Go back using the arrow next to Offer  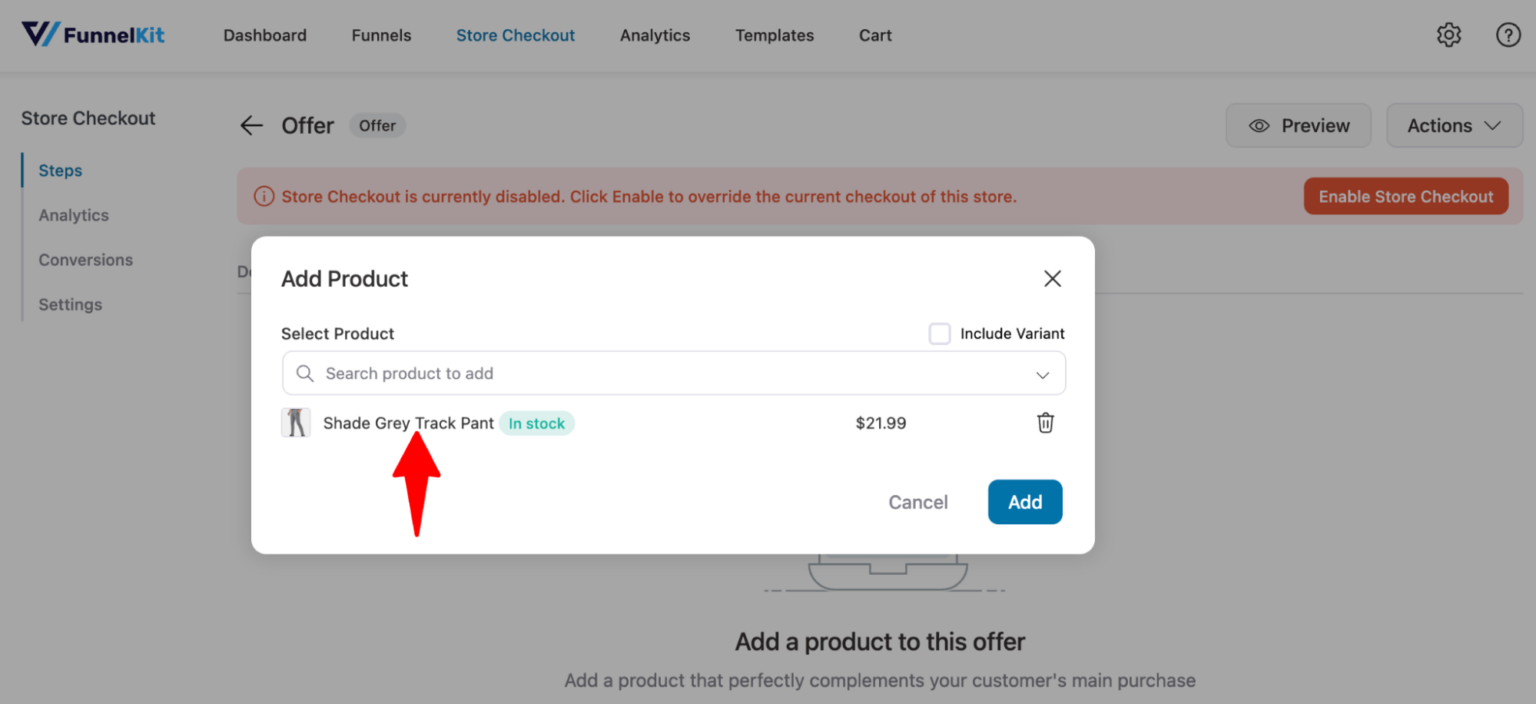pyautogui.click(x=251, y=125)
